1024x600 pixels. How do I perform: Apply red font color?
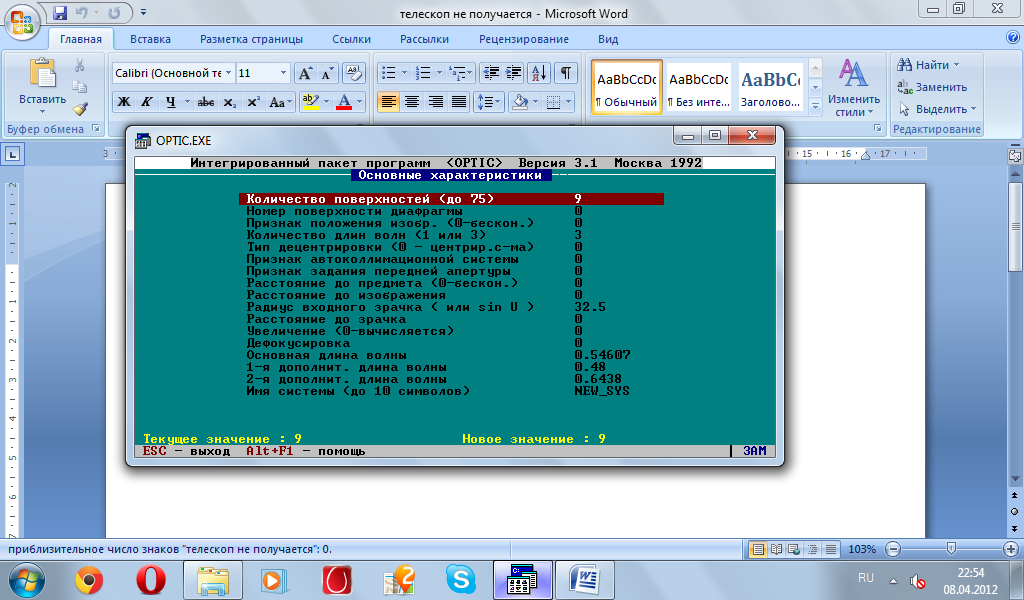tap(344, 102)
